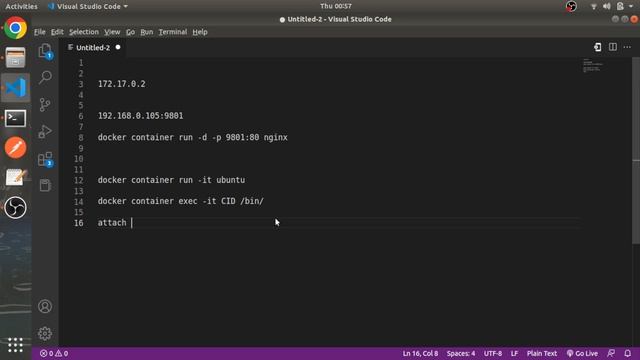Click the feedback icon in status bar
This screenshot has height=360, width=640.
click(611, 353)
